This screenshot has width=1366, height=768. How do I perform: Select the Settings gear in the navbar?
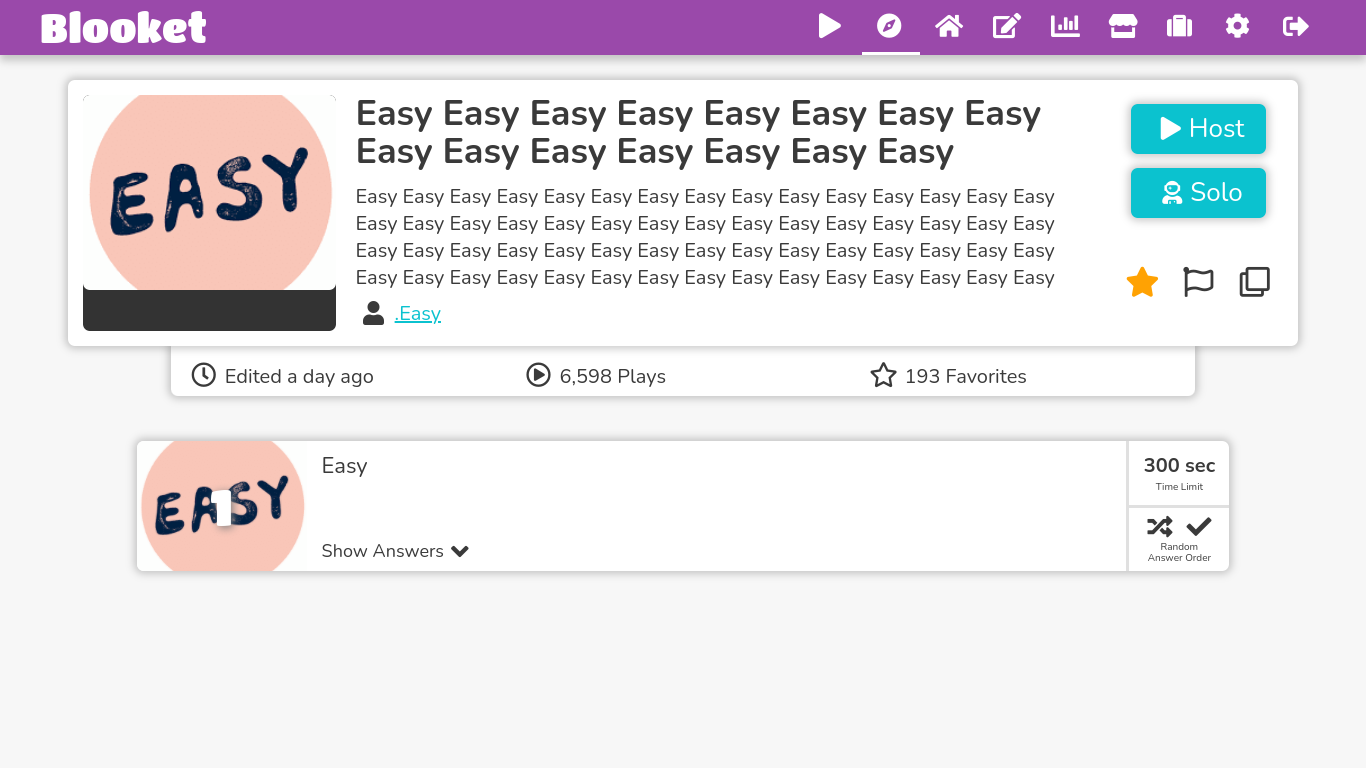click(x=1237, y=27)
